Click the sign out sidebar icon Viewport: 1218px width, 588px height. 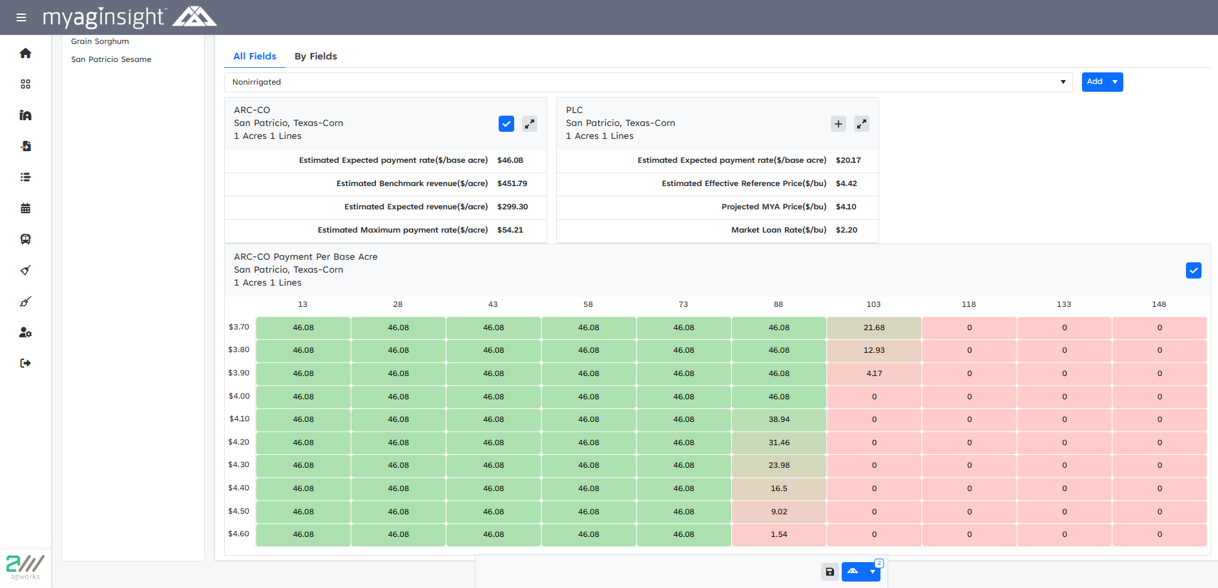pos(25,363)
